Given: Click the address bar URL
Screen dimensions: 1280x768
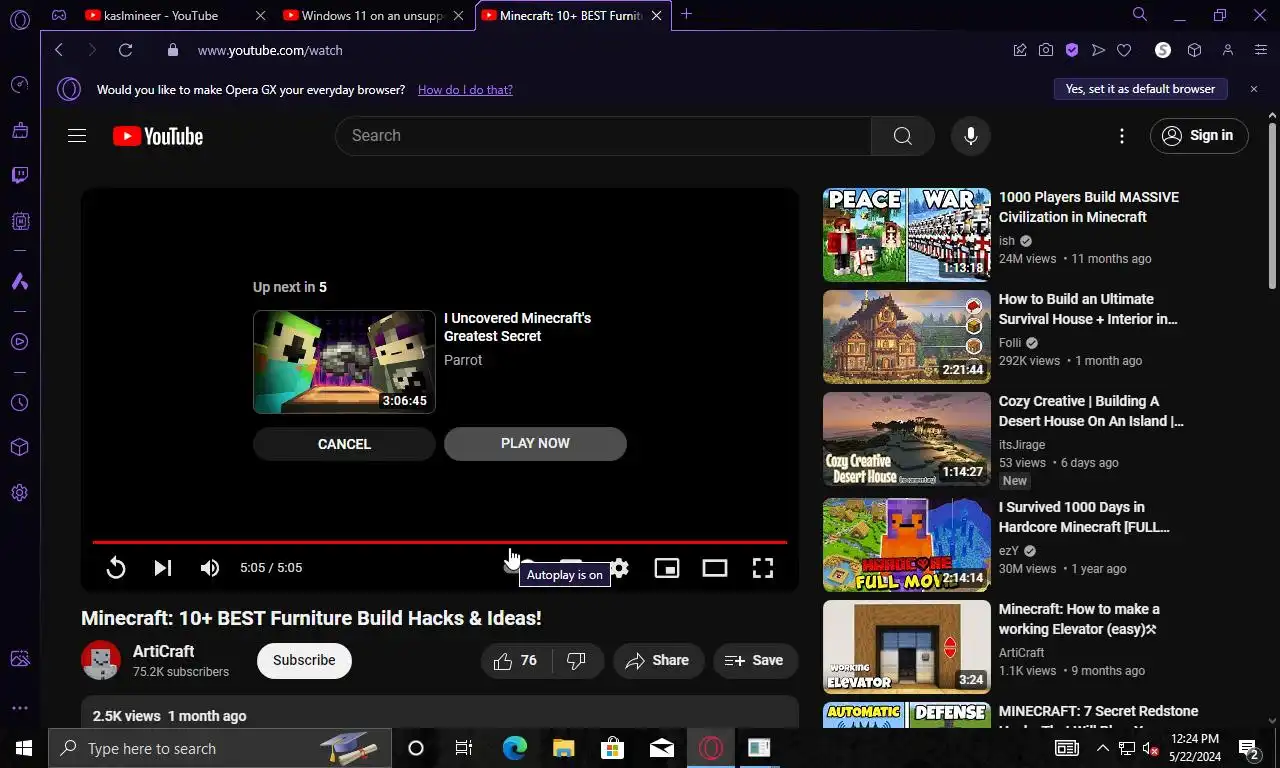Looking at the screenshot, I should [270, 50].
